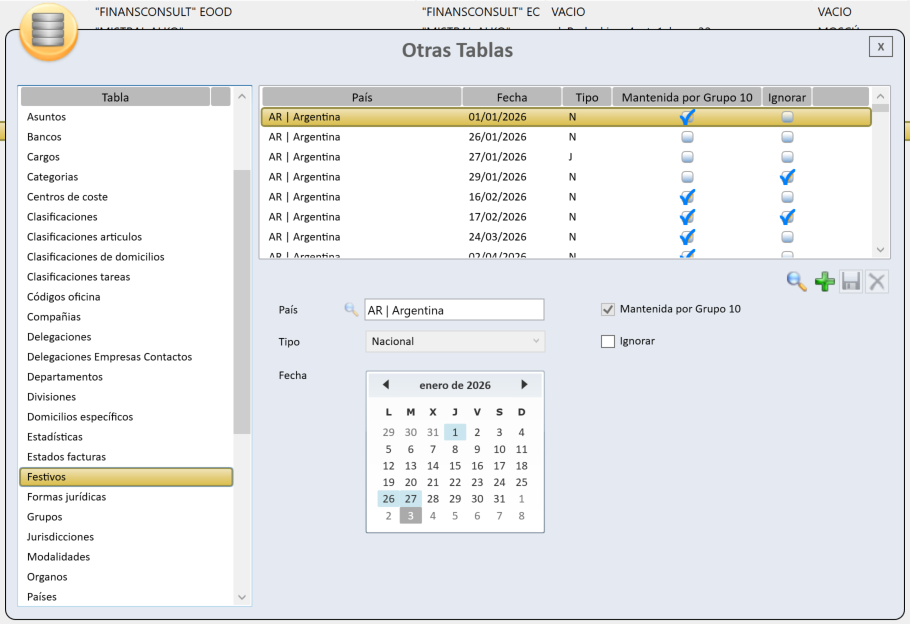The image size is (910, 624).
Task: Click the magnifier search icon in toolbar
Action: (x=797, y=283)
